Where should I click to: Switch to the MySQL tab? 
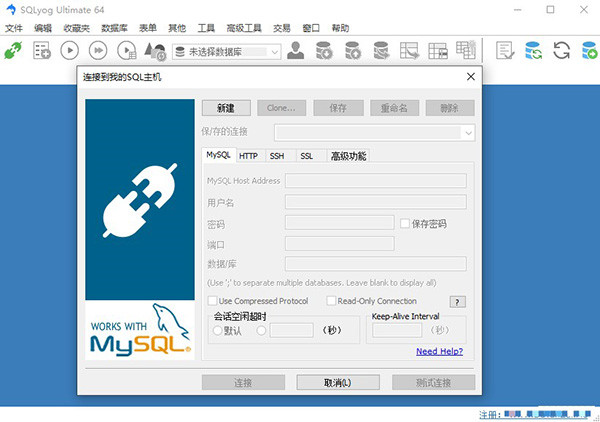(x=218, y=155)
